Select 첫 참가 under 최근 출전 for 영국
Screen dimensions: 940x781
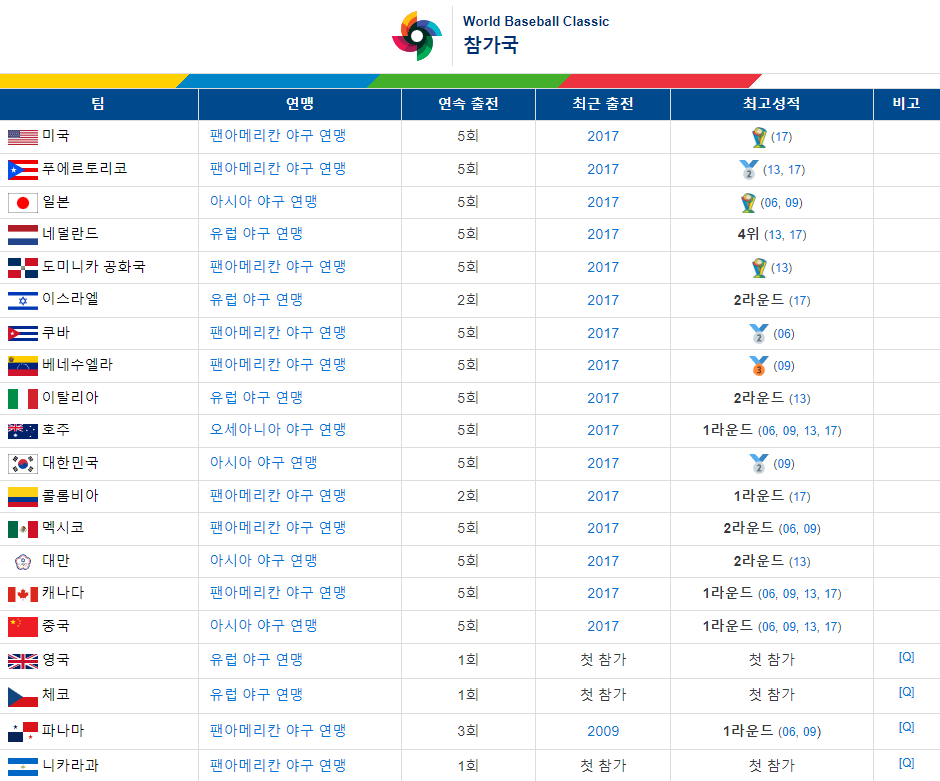[603, 660]
